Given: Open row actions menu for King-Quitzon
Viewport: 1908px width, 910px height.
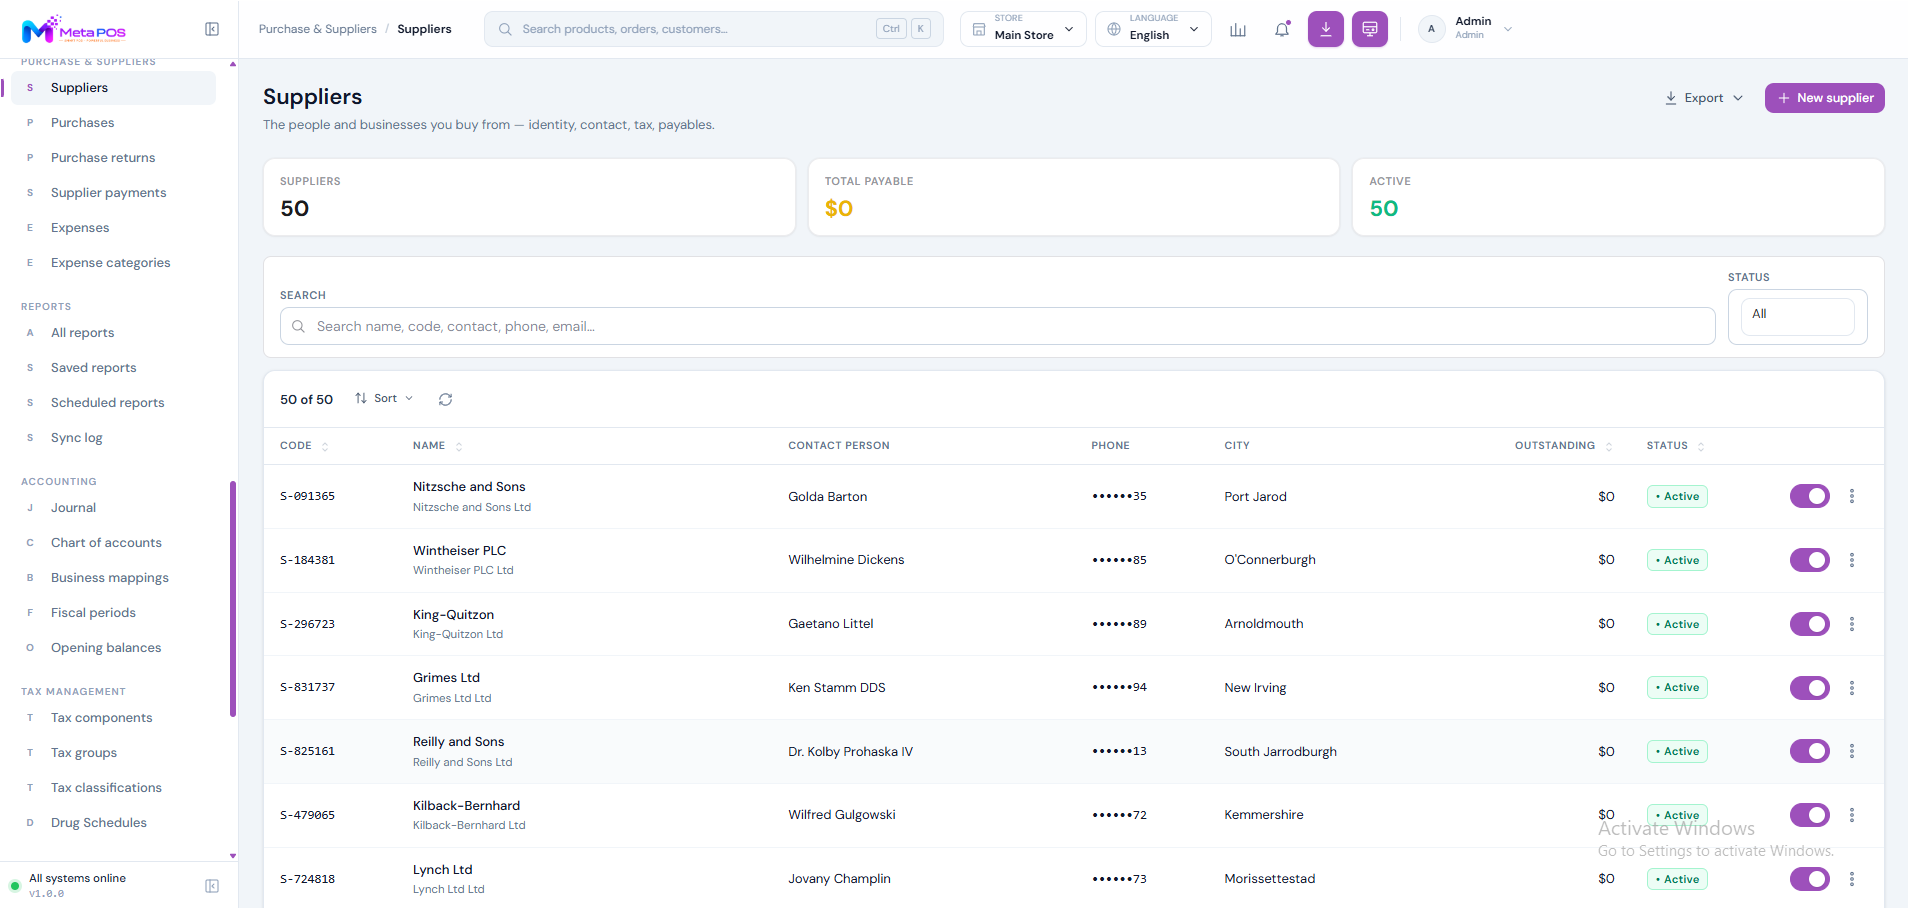Looking at the screenshot, I should click(x=1852, y=624).
